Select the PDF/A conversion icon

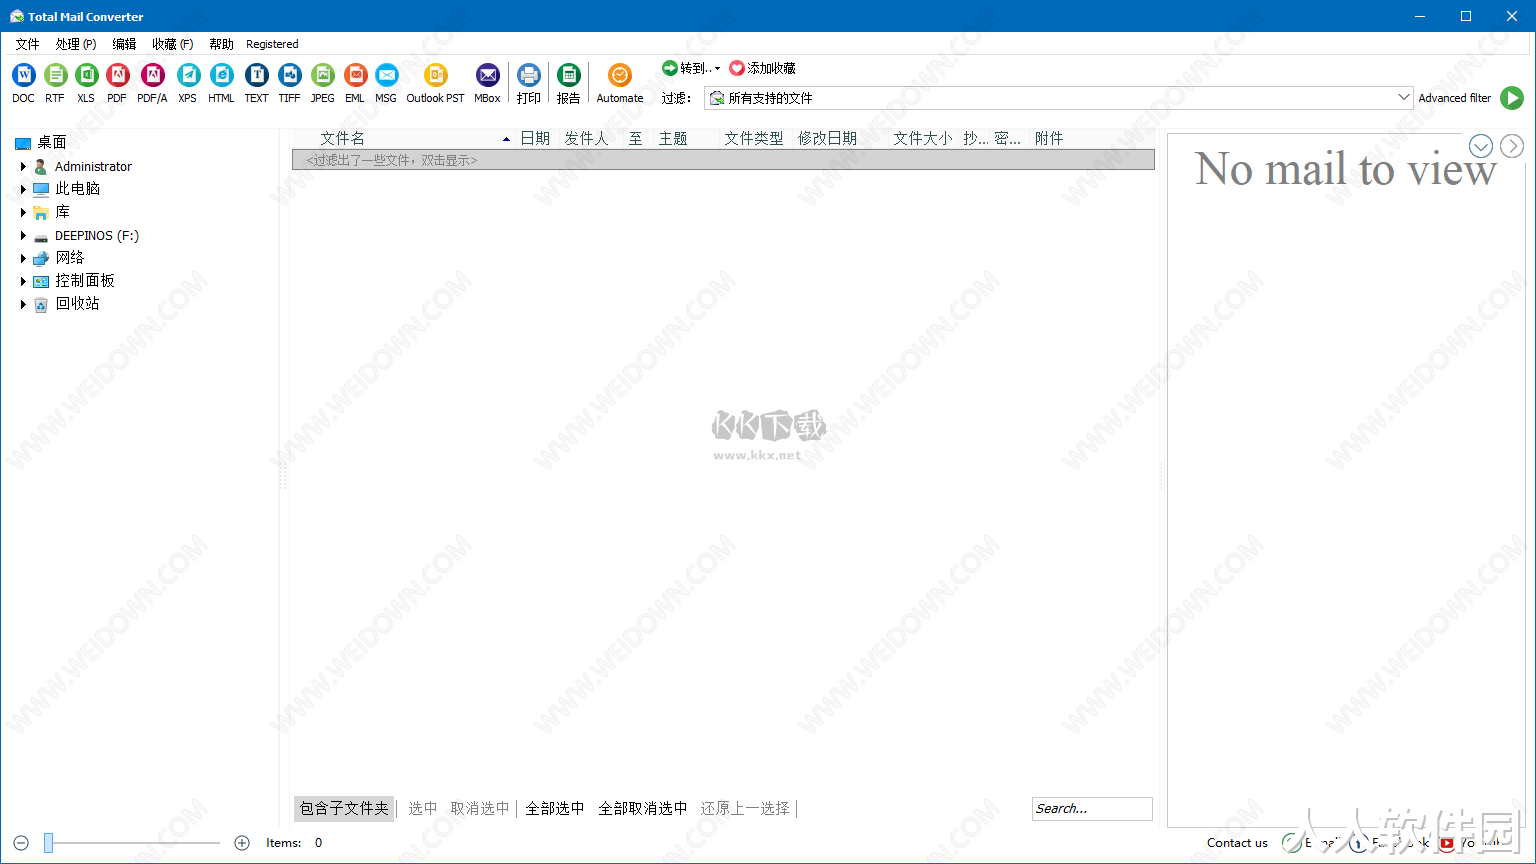coord(153,75)
